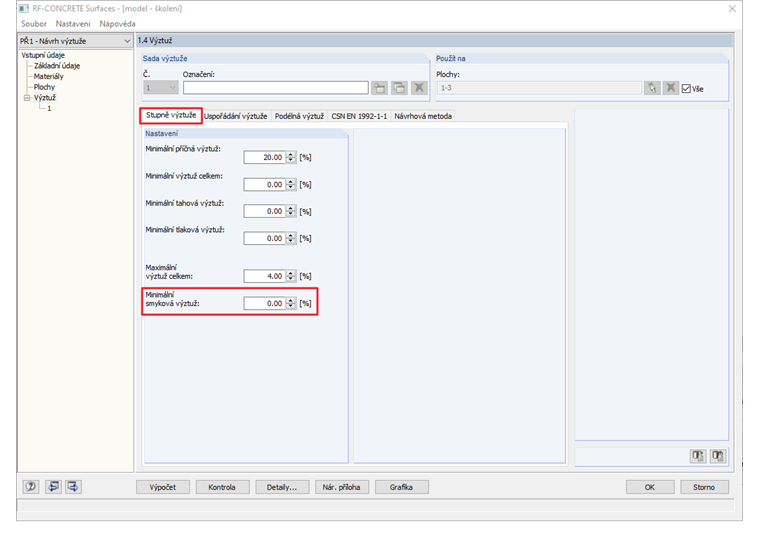Click the Plochy field showing 1-3
The height and width of the screenshot is (545, 760).
coord(539,88)
